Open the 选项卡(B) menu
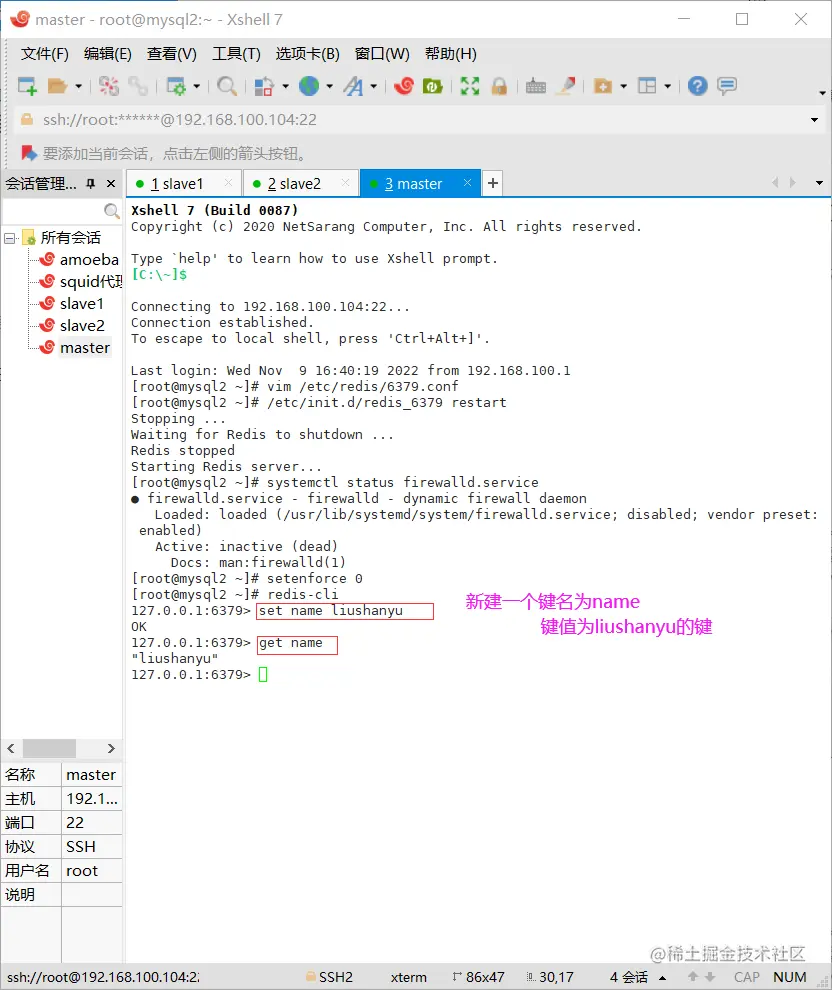 pyautogui.click(x=307, y=54)
